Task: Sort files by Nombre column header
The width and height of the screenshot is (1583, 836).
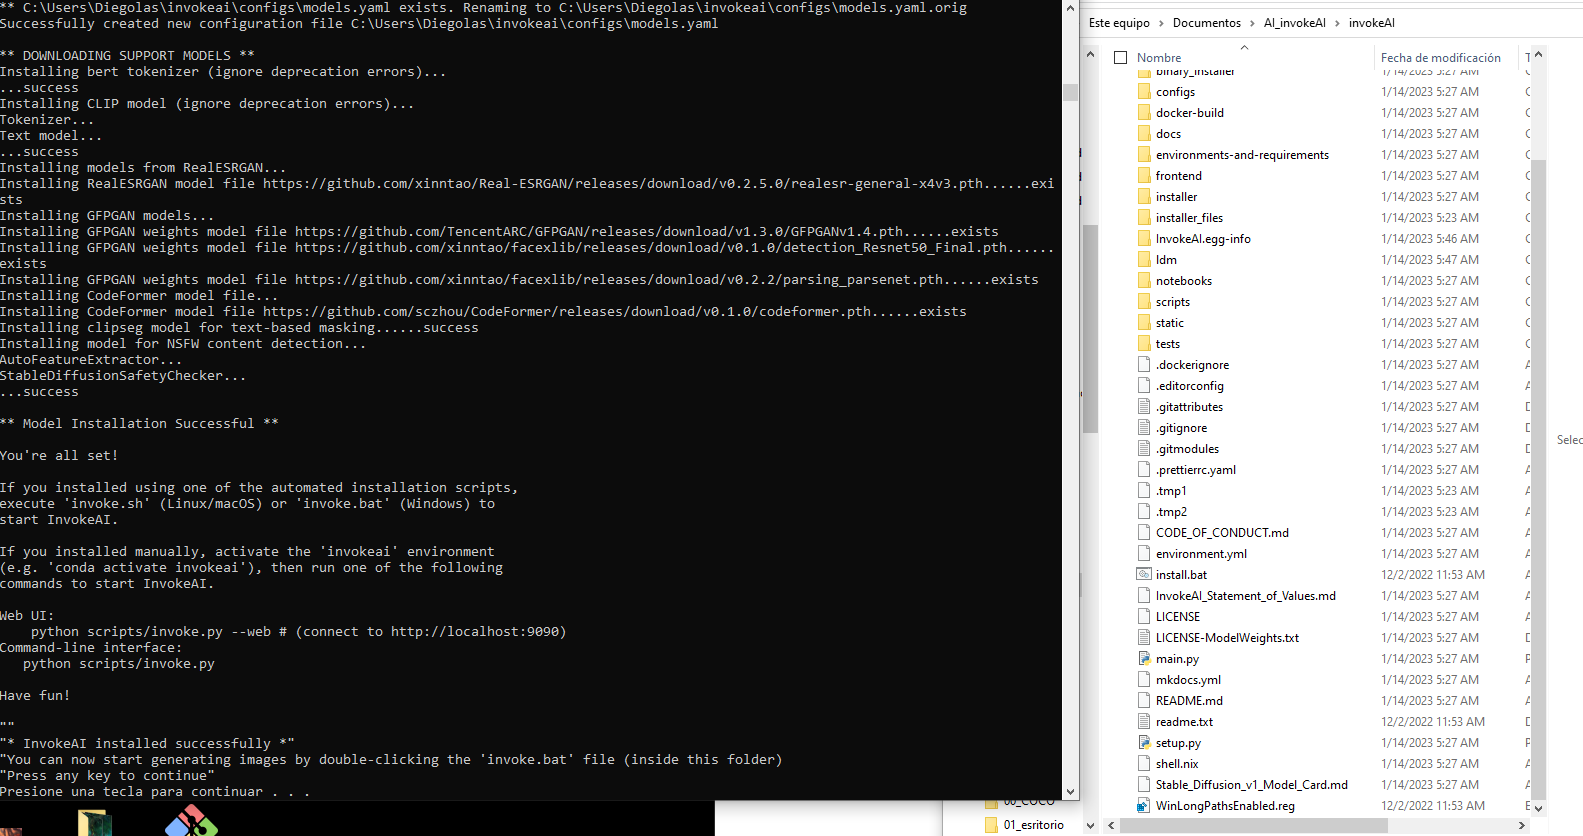Action: click(1159, 58)
